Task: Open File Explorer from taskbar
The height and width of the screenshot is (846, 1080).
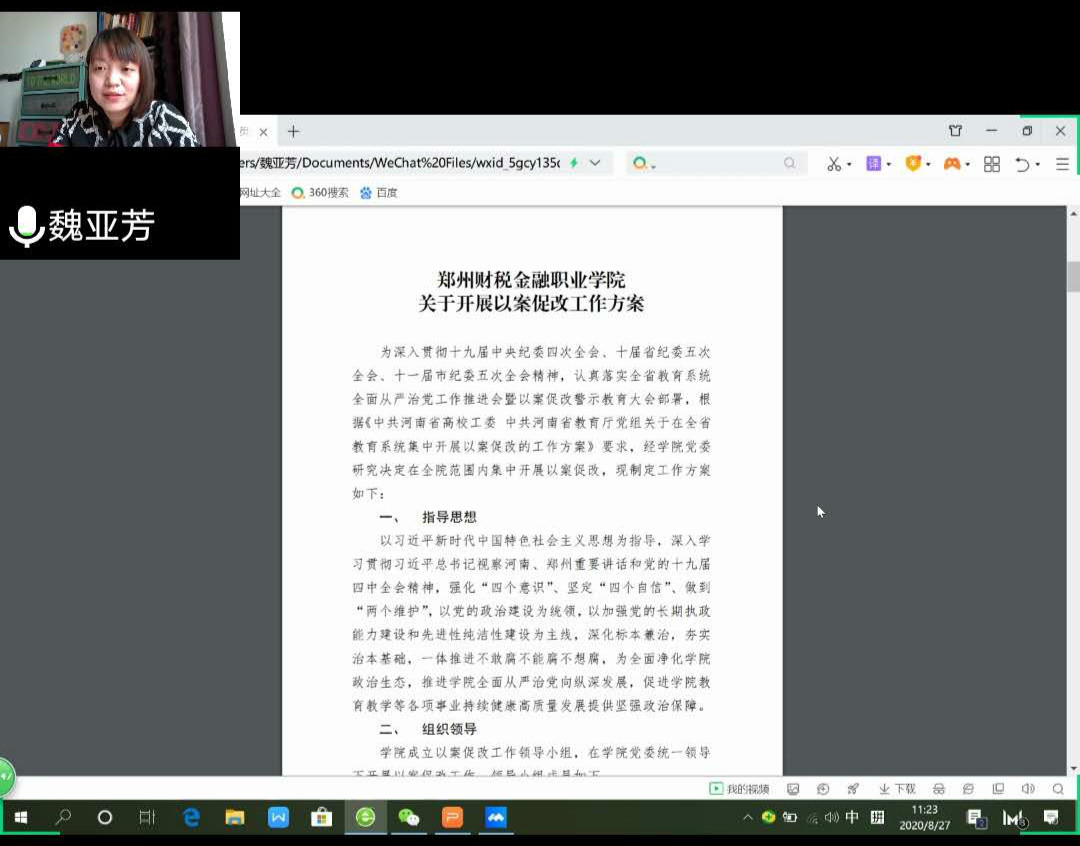Action: pyautogui.click(x=235, y=818)
